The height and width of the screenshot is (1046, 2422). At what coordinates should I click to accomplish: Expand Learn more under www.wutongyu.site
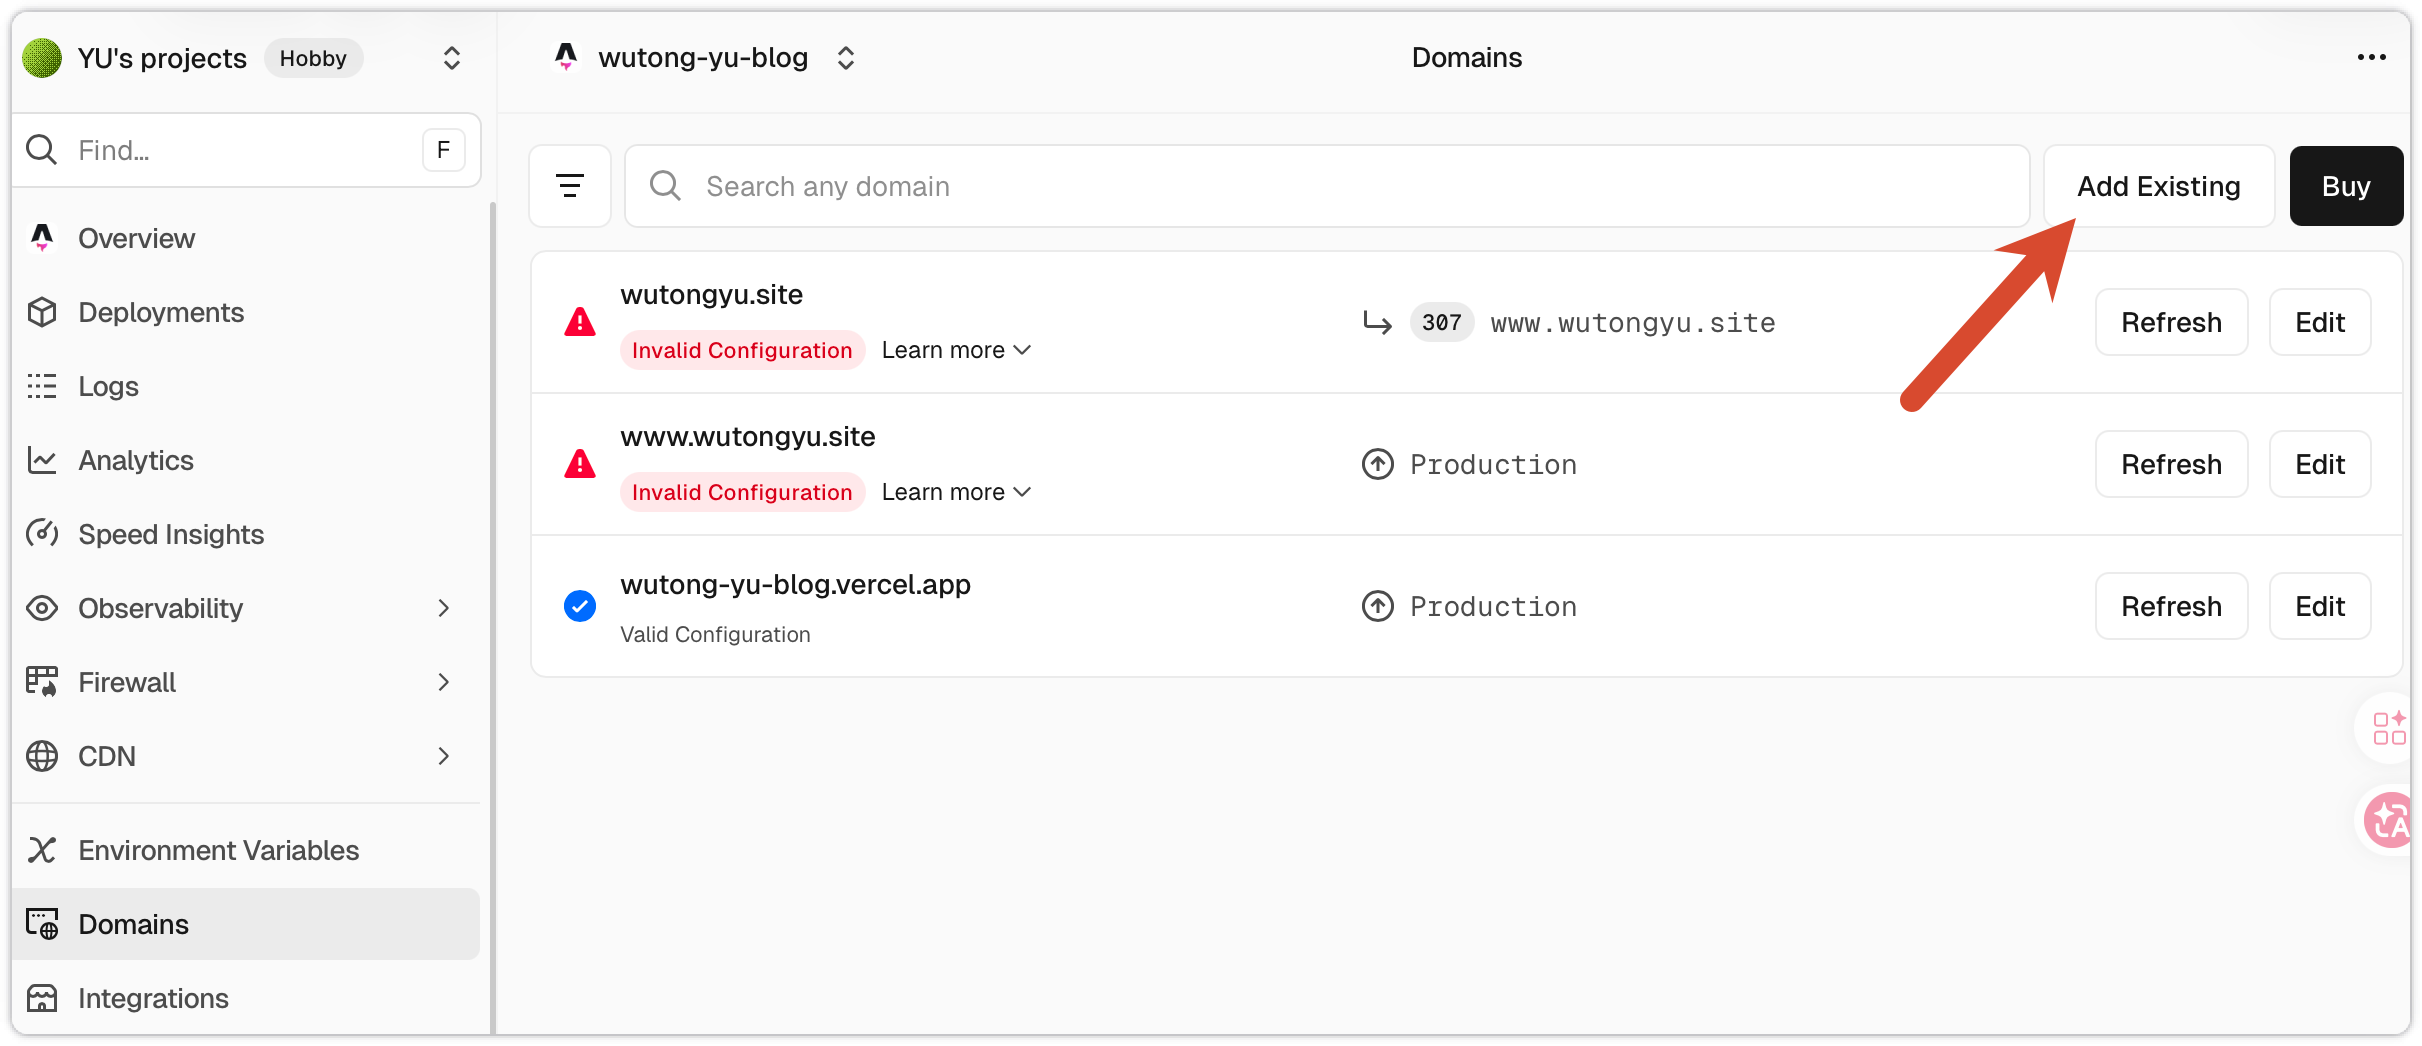(x=956, y=492)
